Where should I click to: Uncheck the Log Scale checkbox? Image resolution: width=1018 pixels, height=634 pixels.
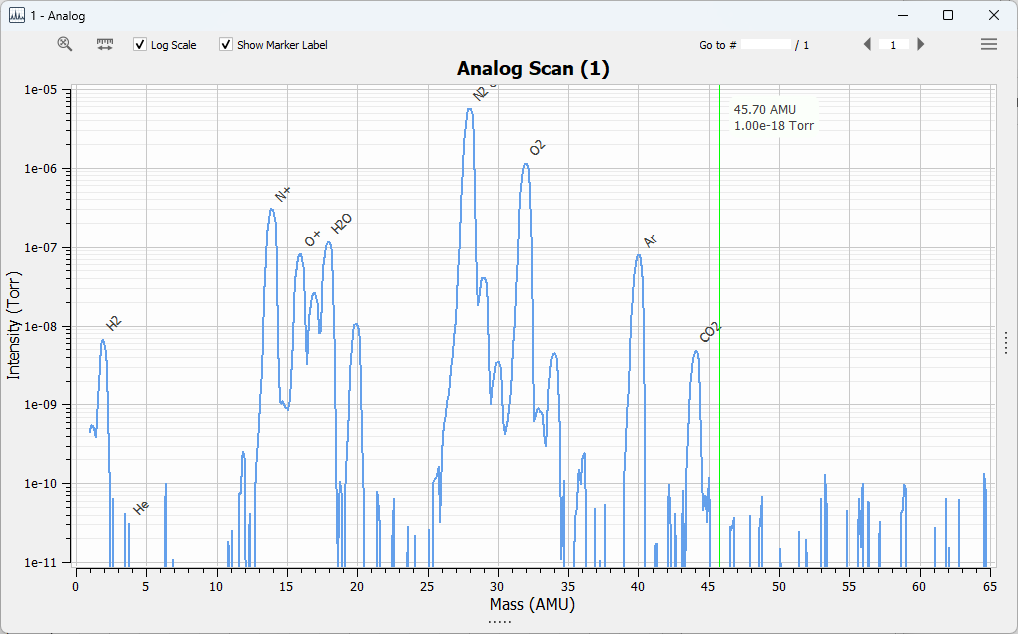point(140,45)
